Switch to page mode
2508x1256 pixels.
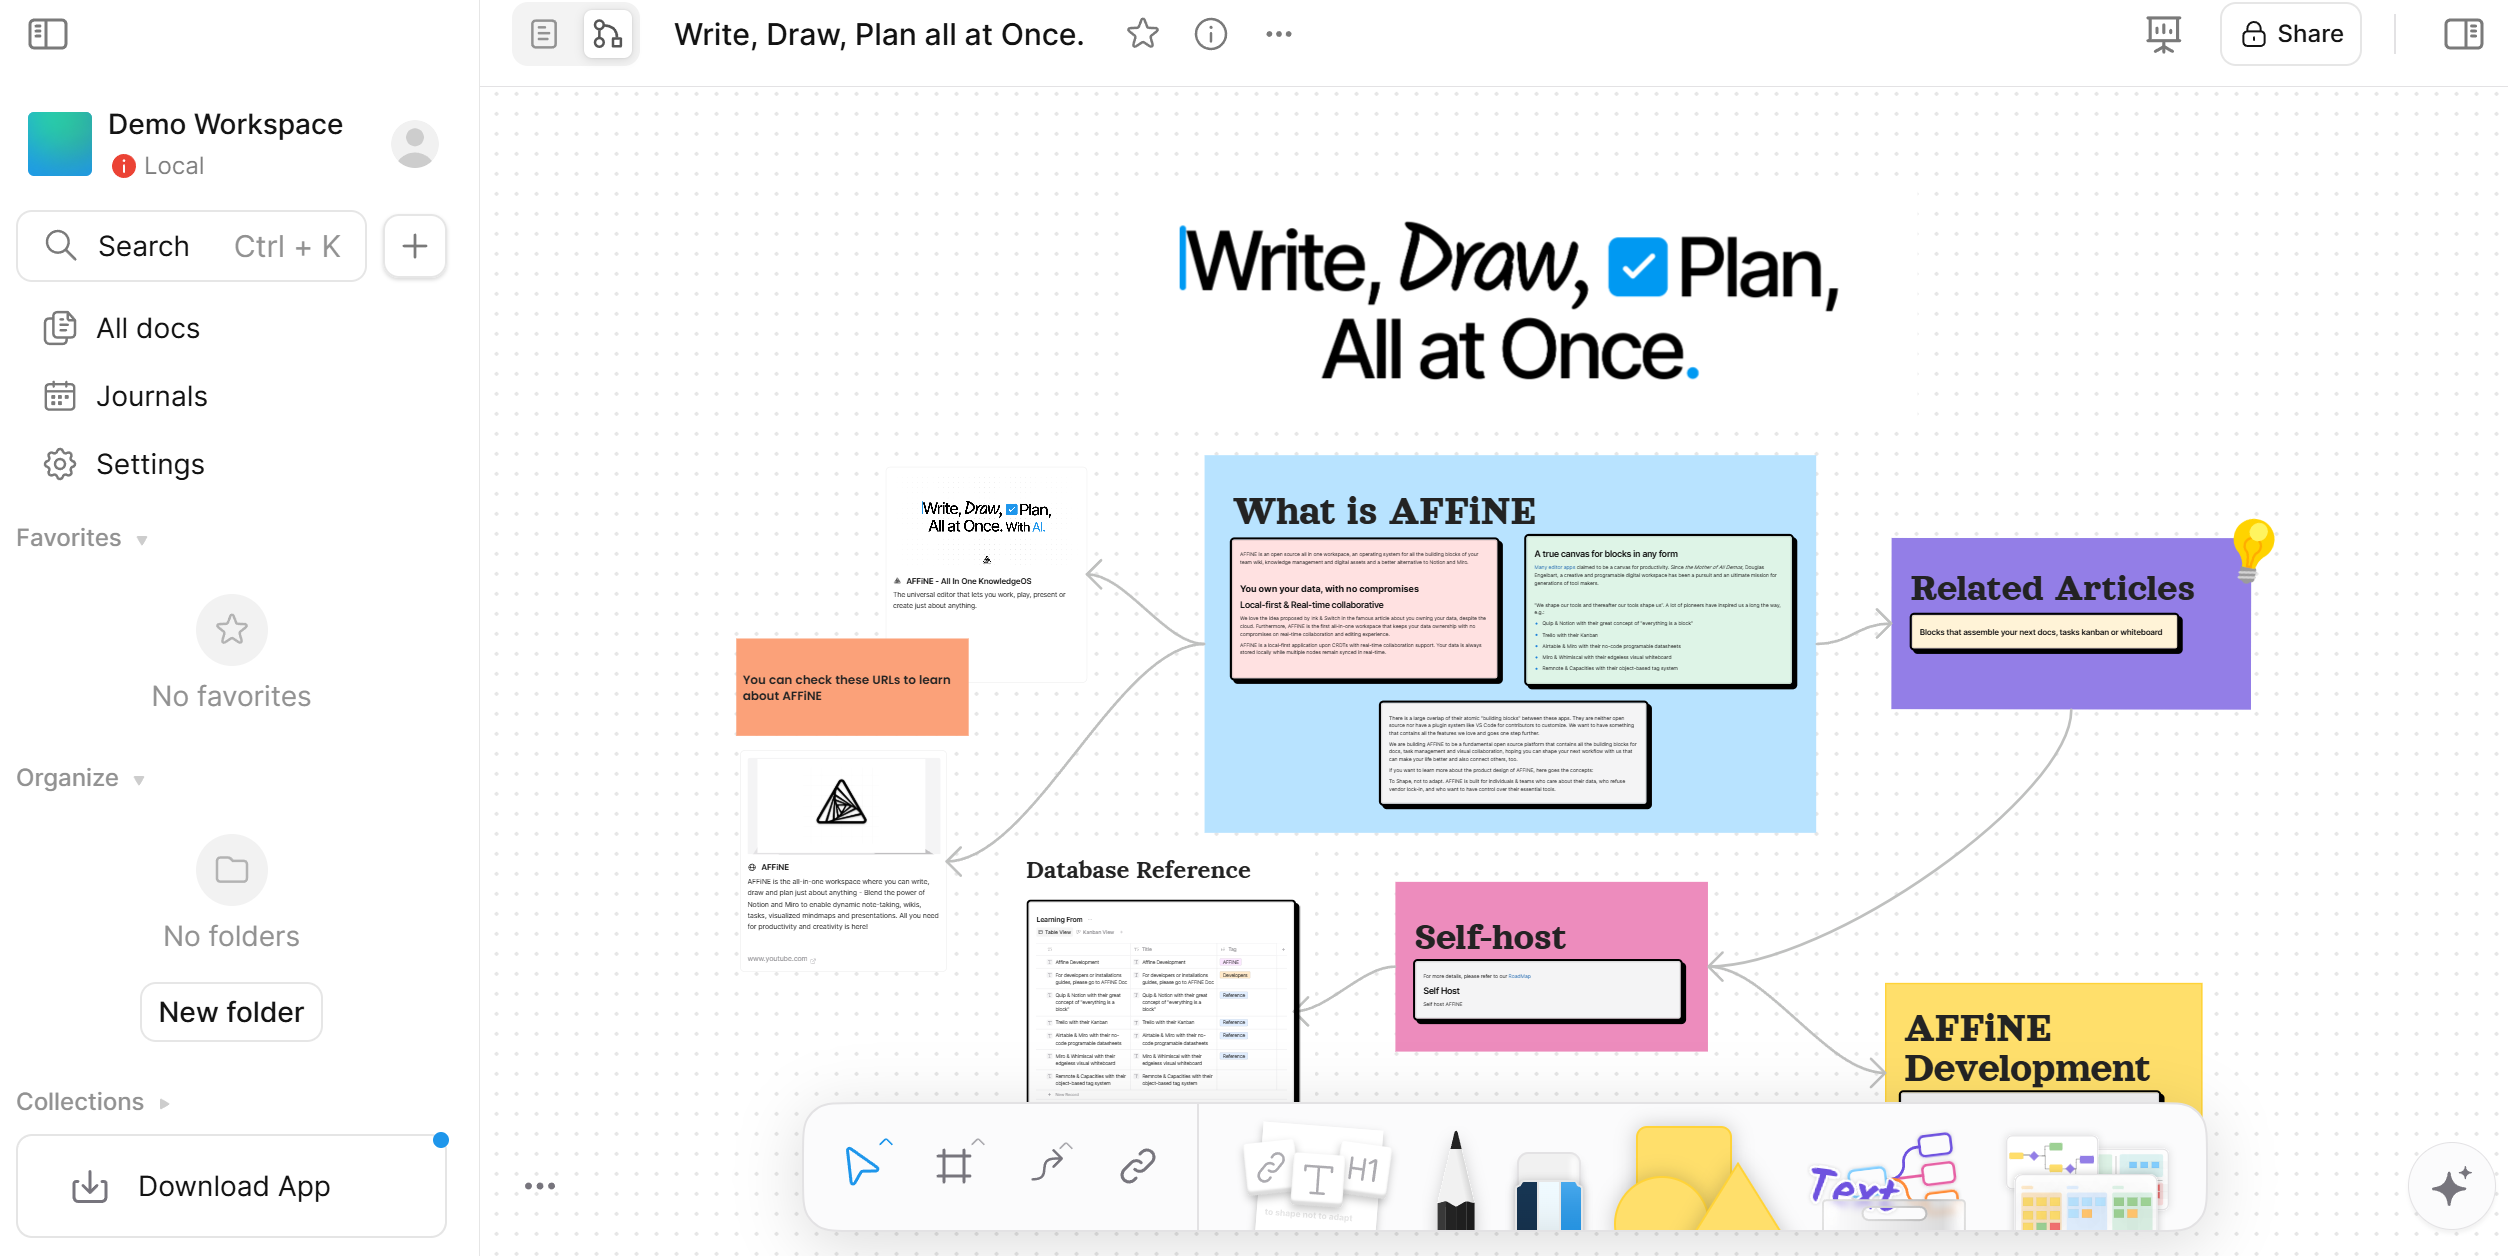[x=544, y=34]
